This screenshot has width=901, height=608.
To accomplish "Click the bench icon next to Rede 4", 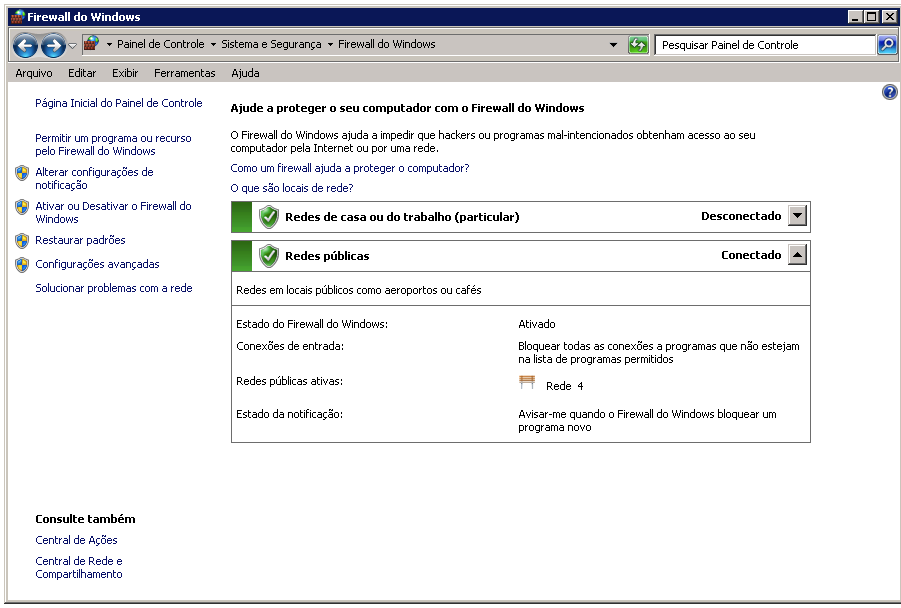I will pos(527,382).
